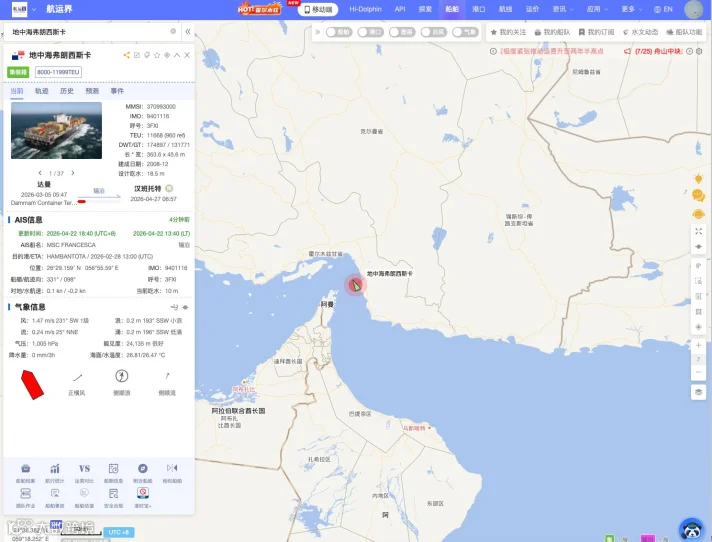Add ship to favorites with star icon
The width and height of the screenshot is (712, 542).
(157, 55)
